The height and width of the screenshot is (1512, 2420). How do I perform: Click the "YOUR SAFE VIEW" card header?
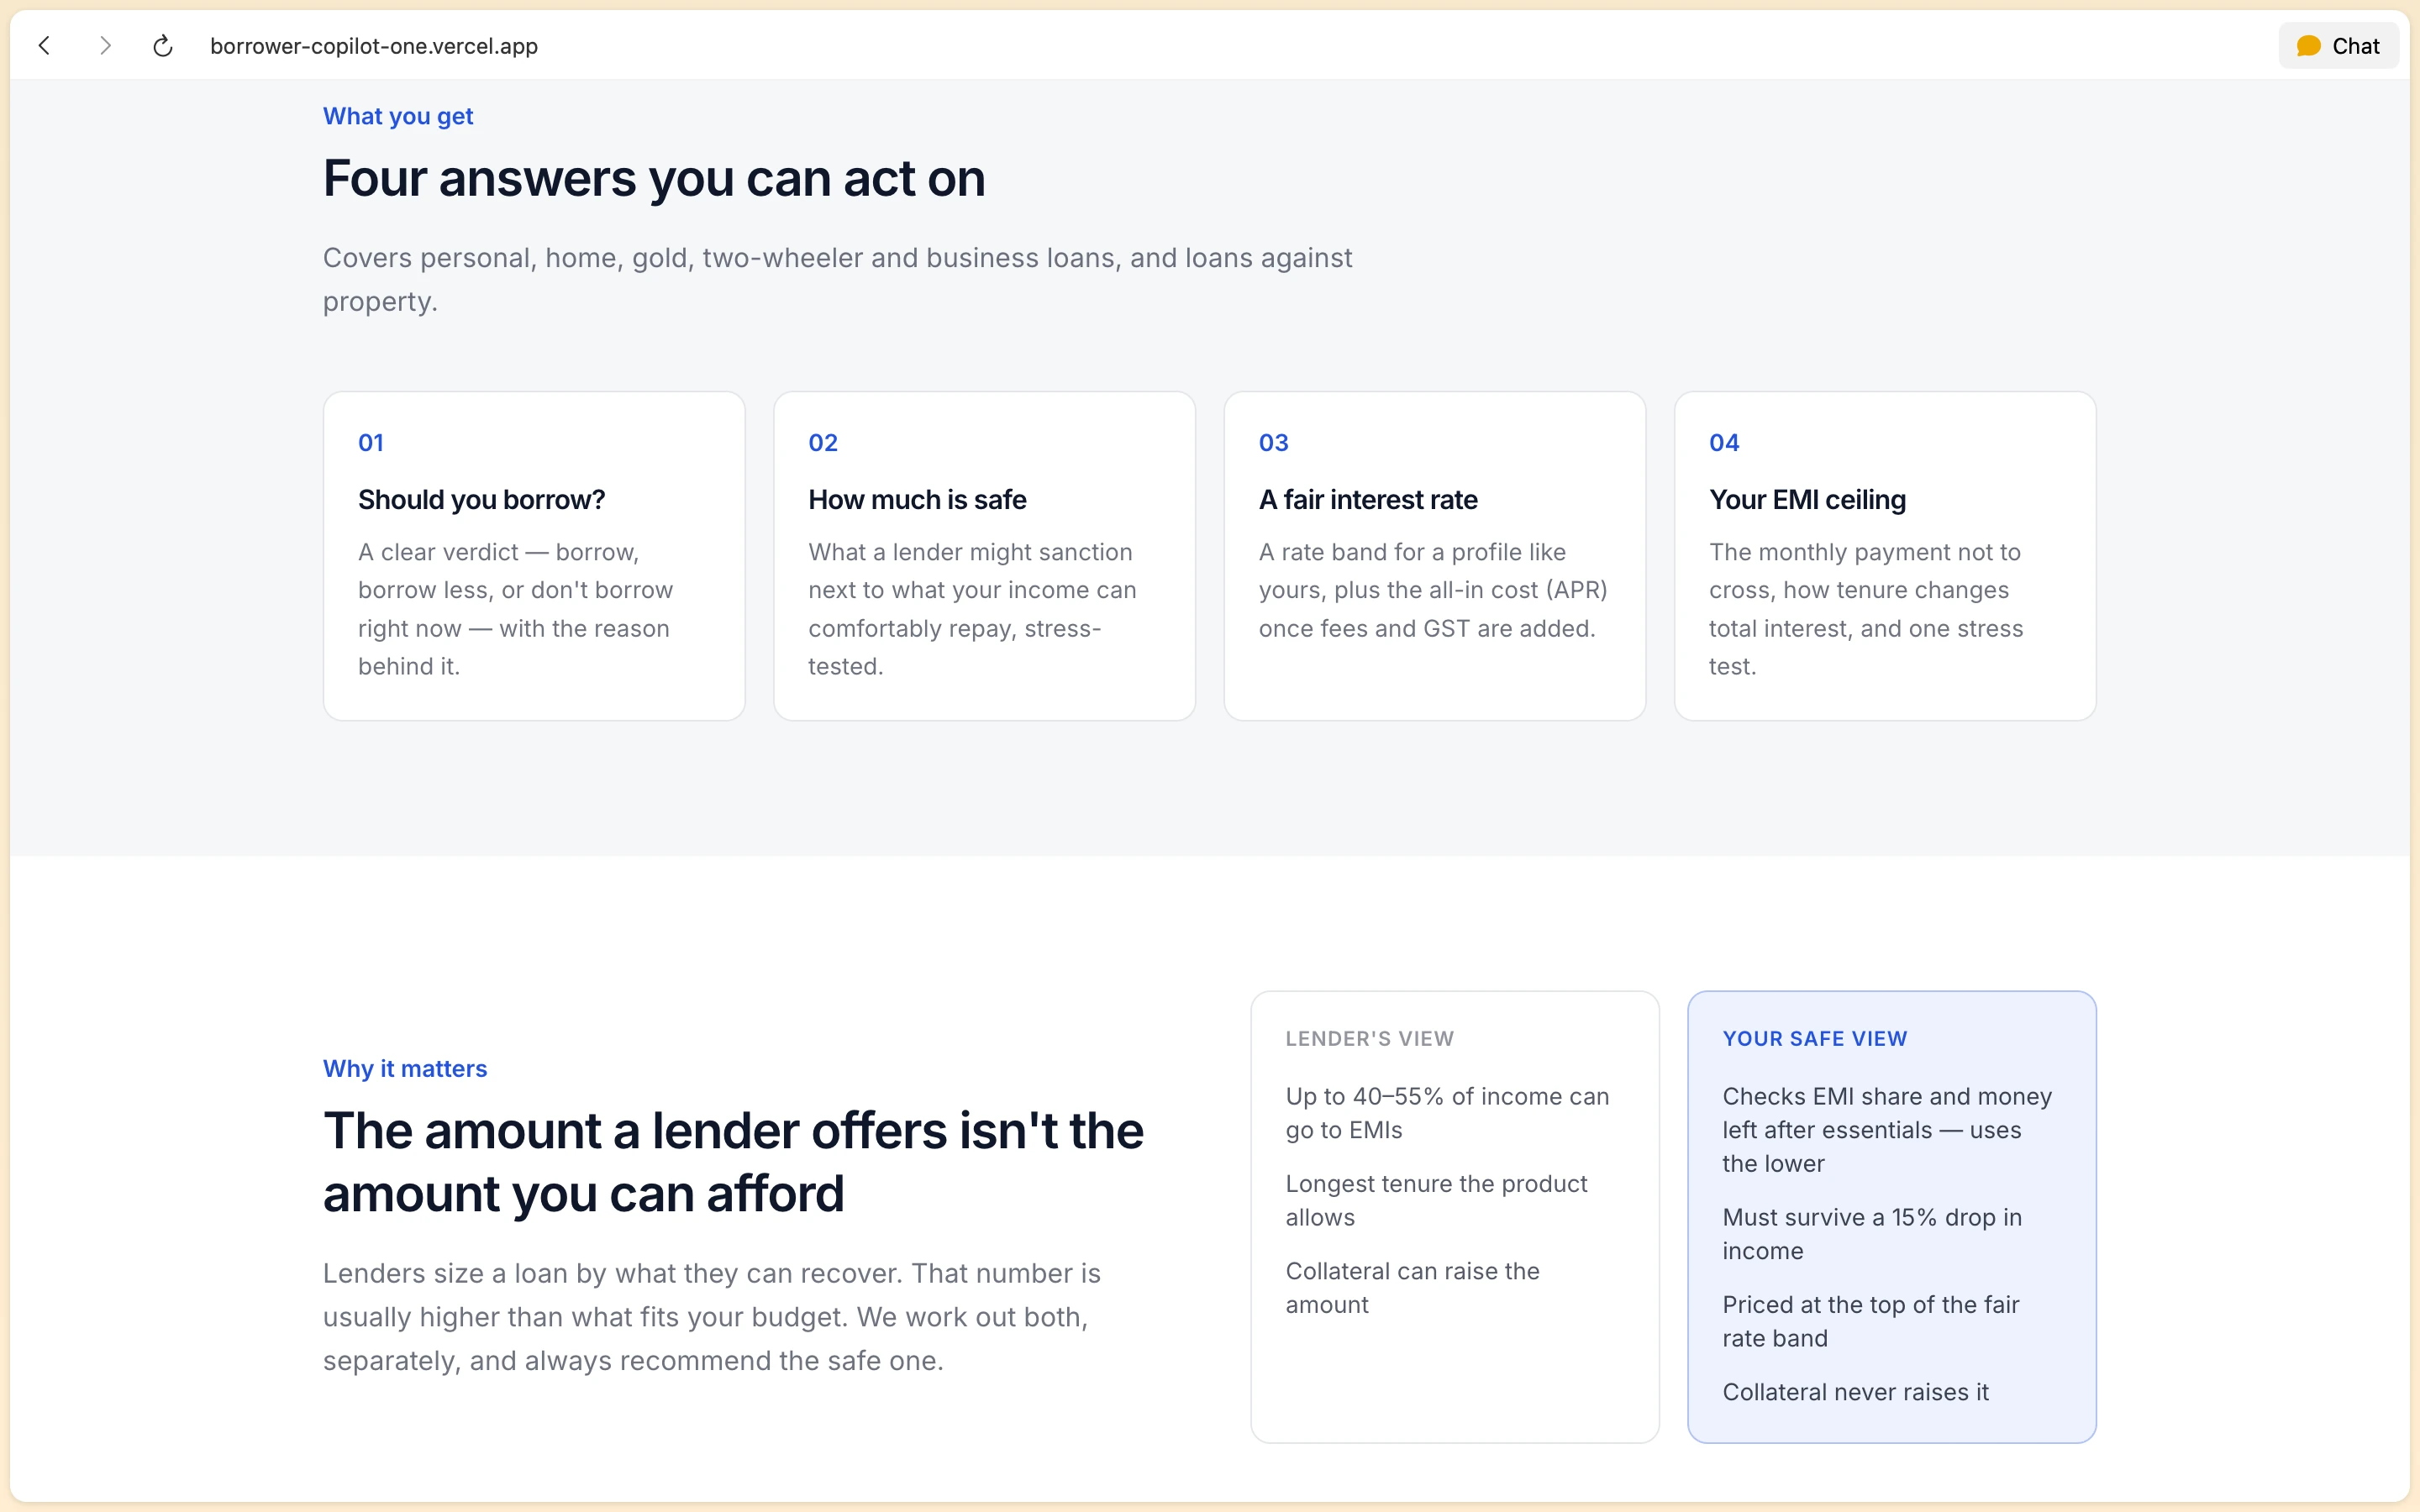click(x=1815, y=1038)
